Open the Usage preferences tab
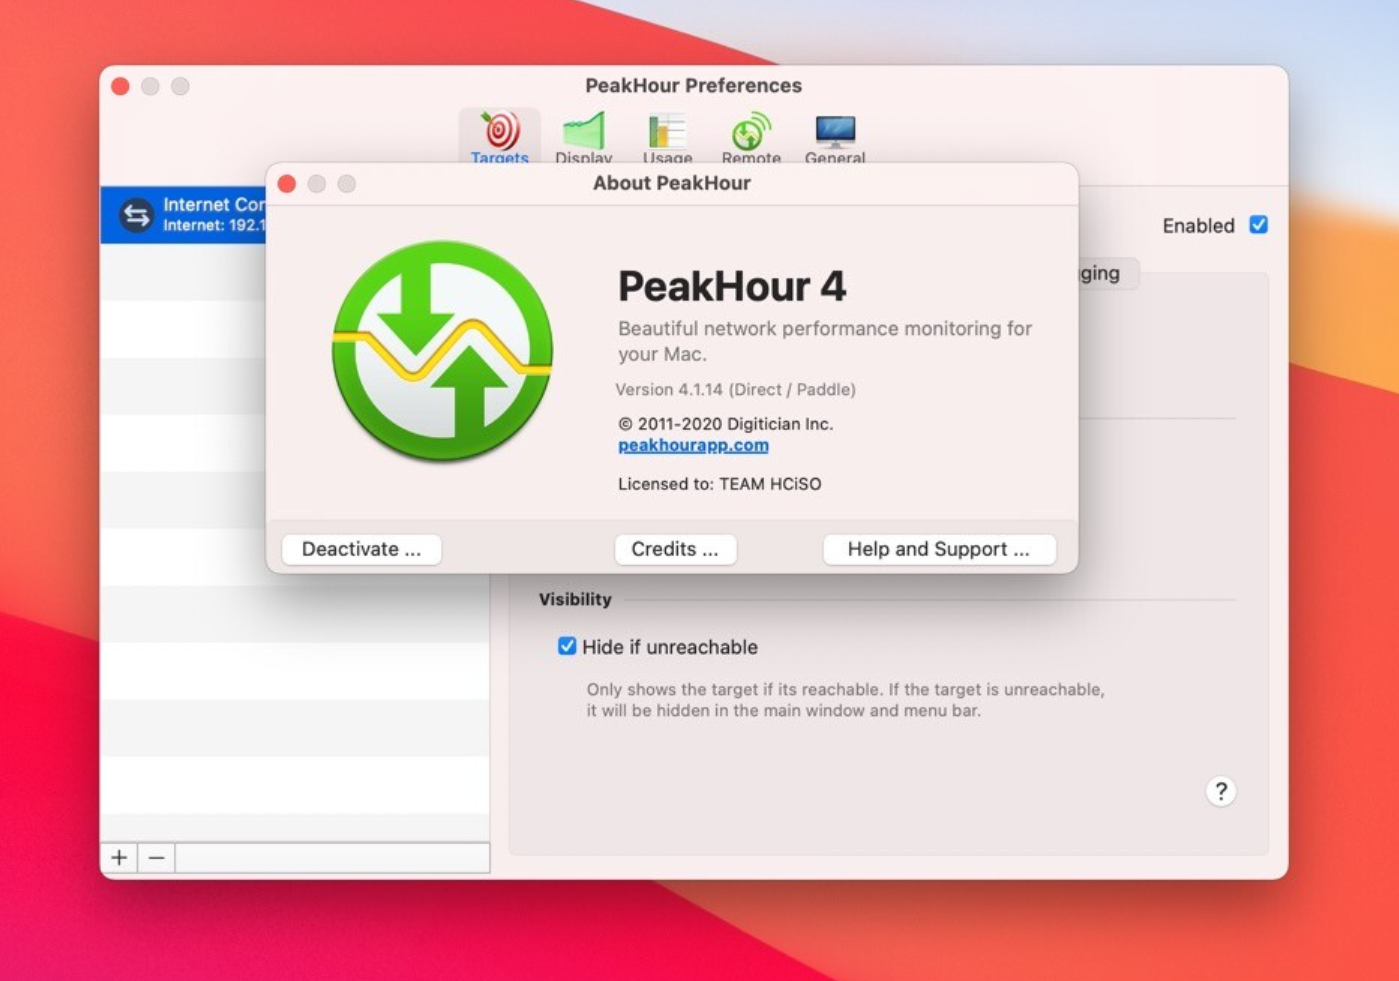 pyautogui.click(x=667, y=136)
